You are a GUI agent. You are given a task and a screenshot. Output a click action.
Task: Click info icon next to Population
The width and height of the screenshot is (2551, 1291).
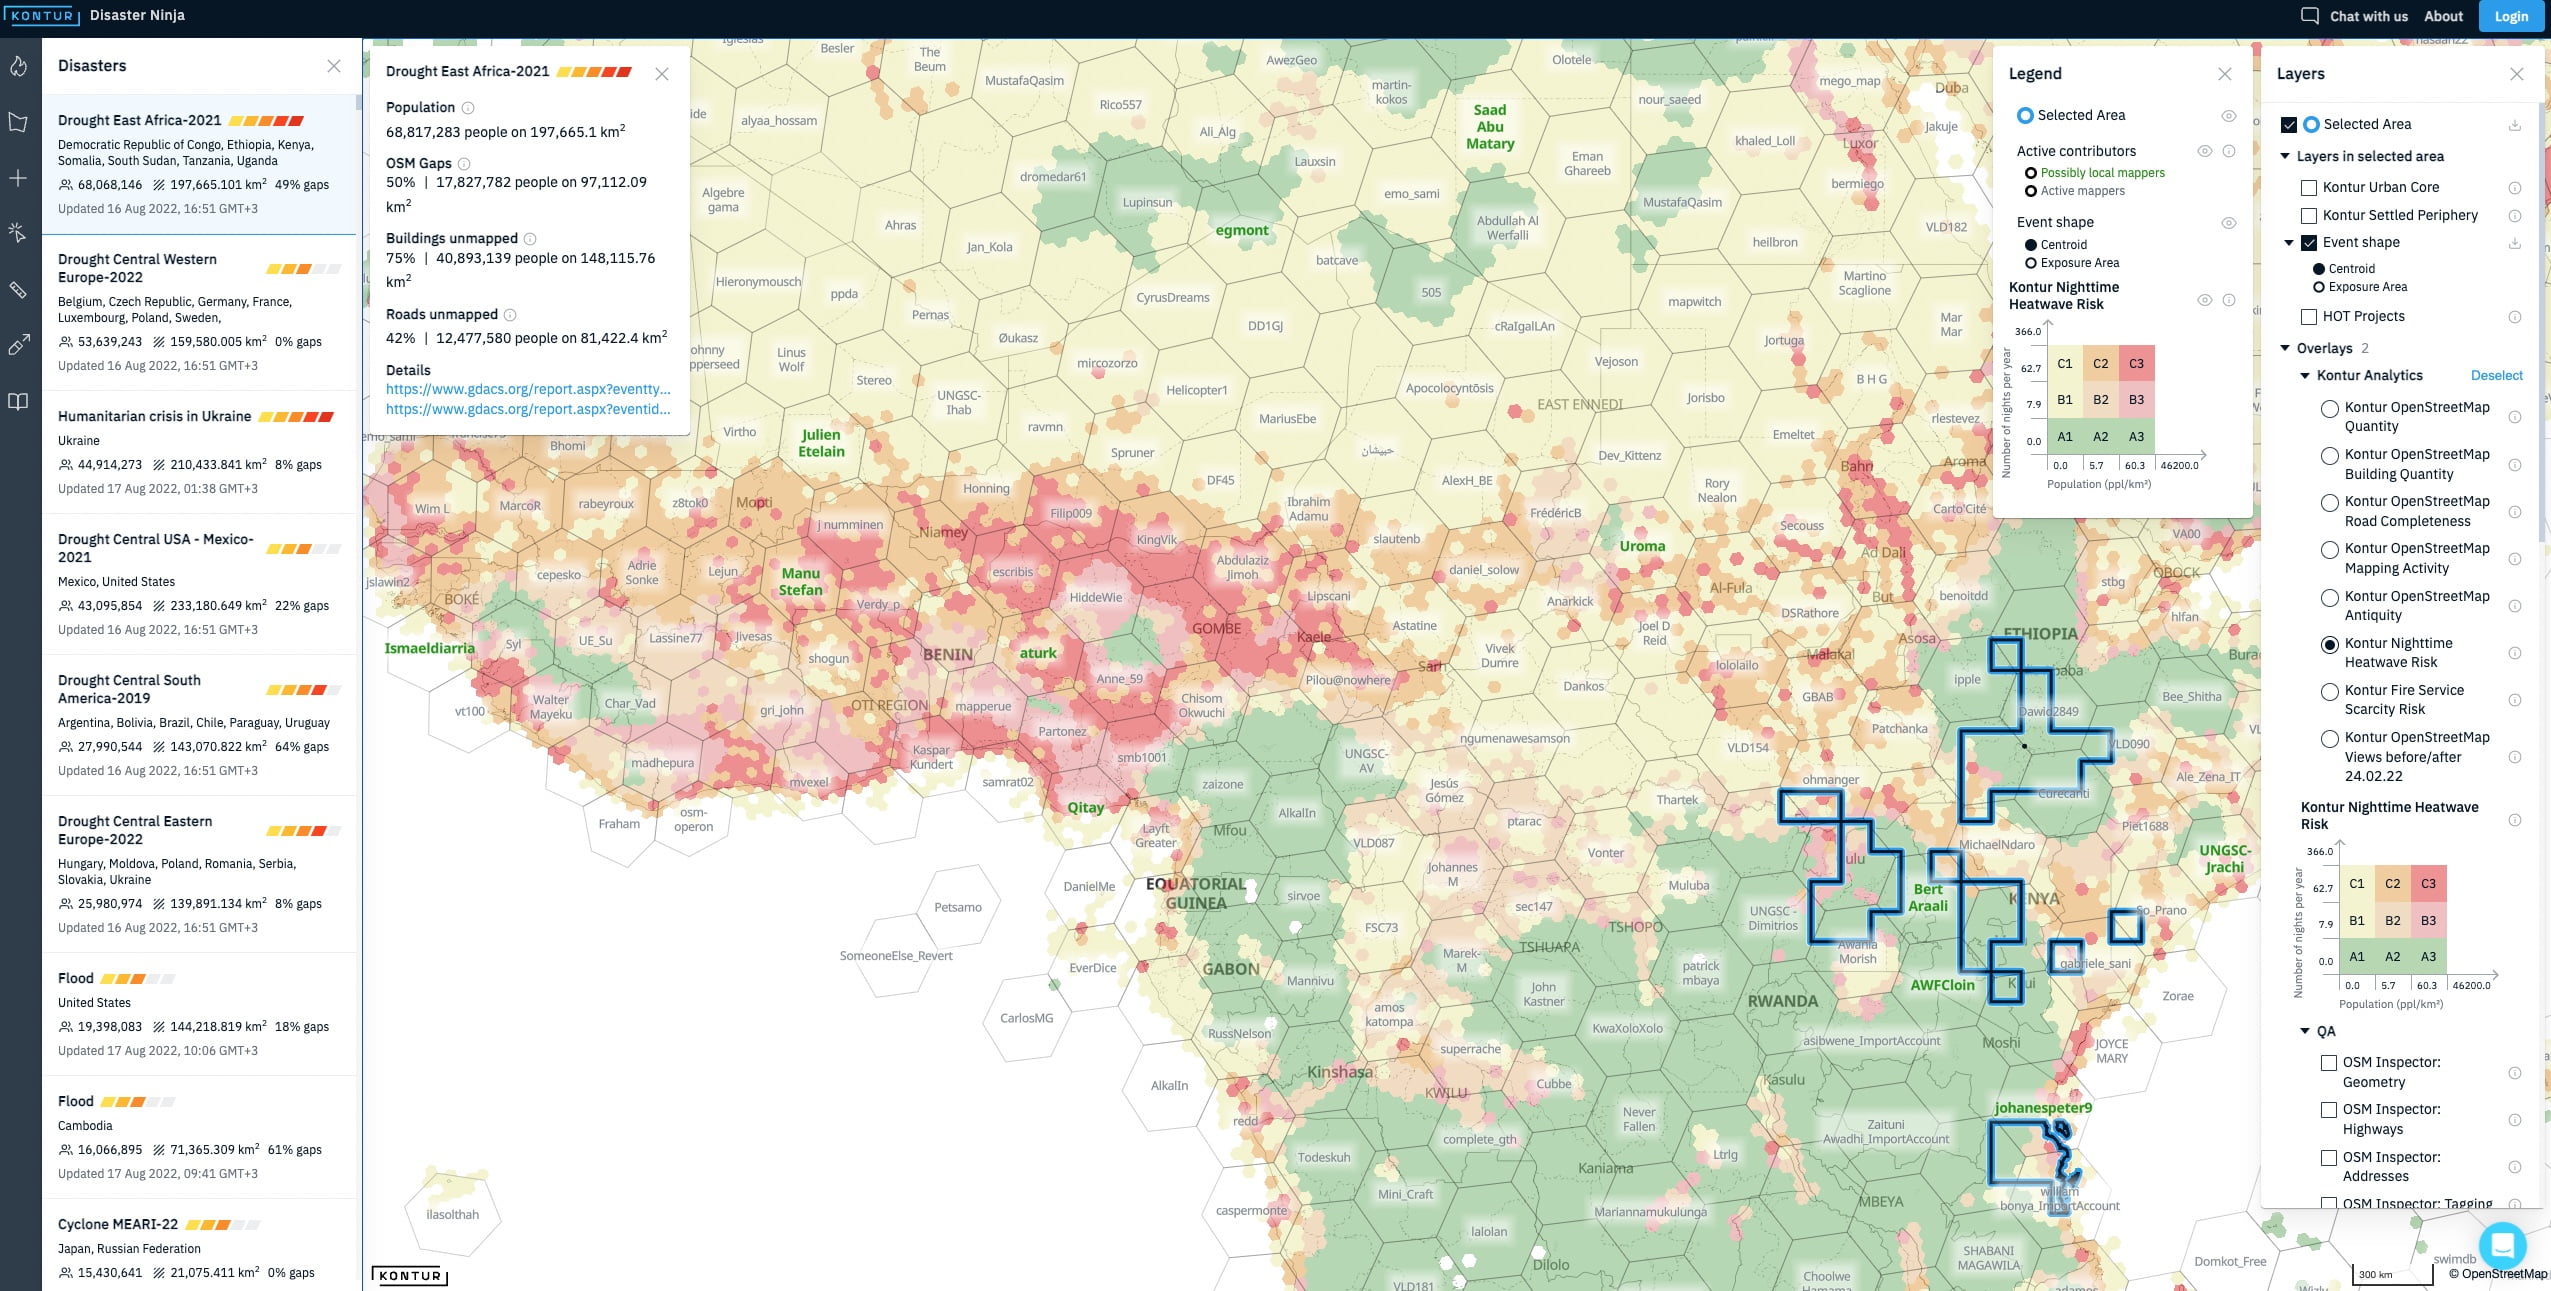[468, 108]
